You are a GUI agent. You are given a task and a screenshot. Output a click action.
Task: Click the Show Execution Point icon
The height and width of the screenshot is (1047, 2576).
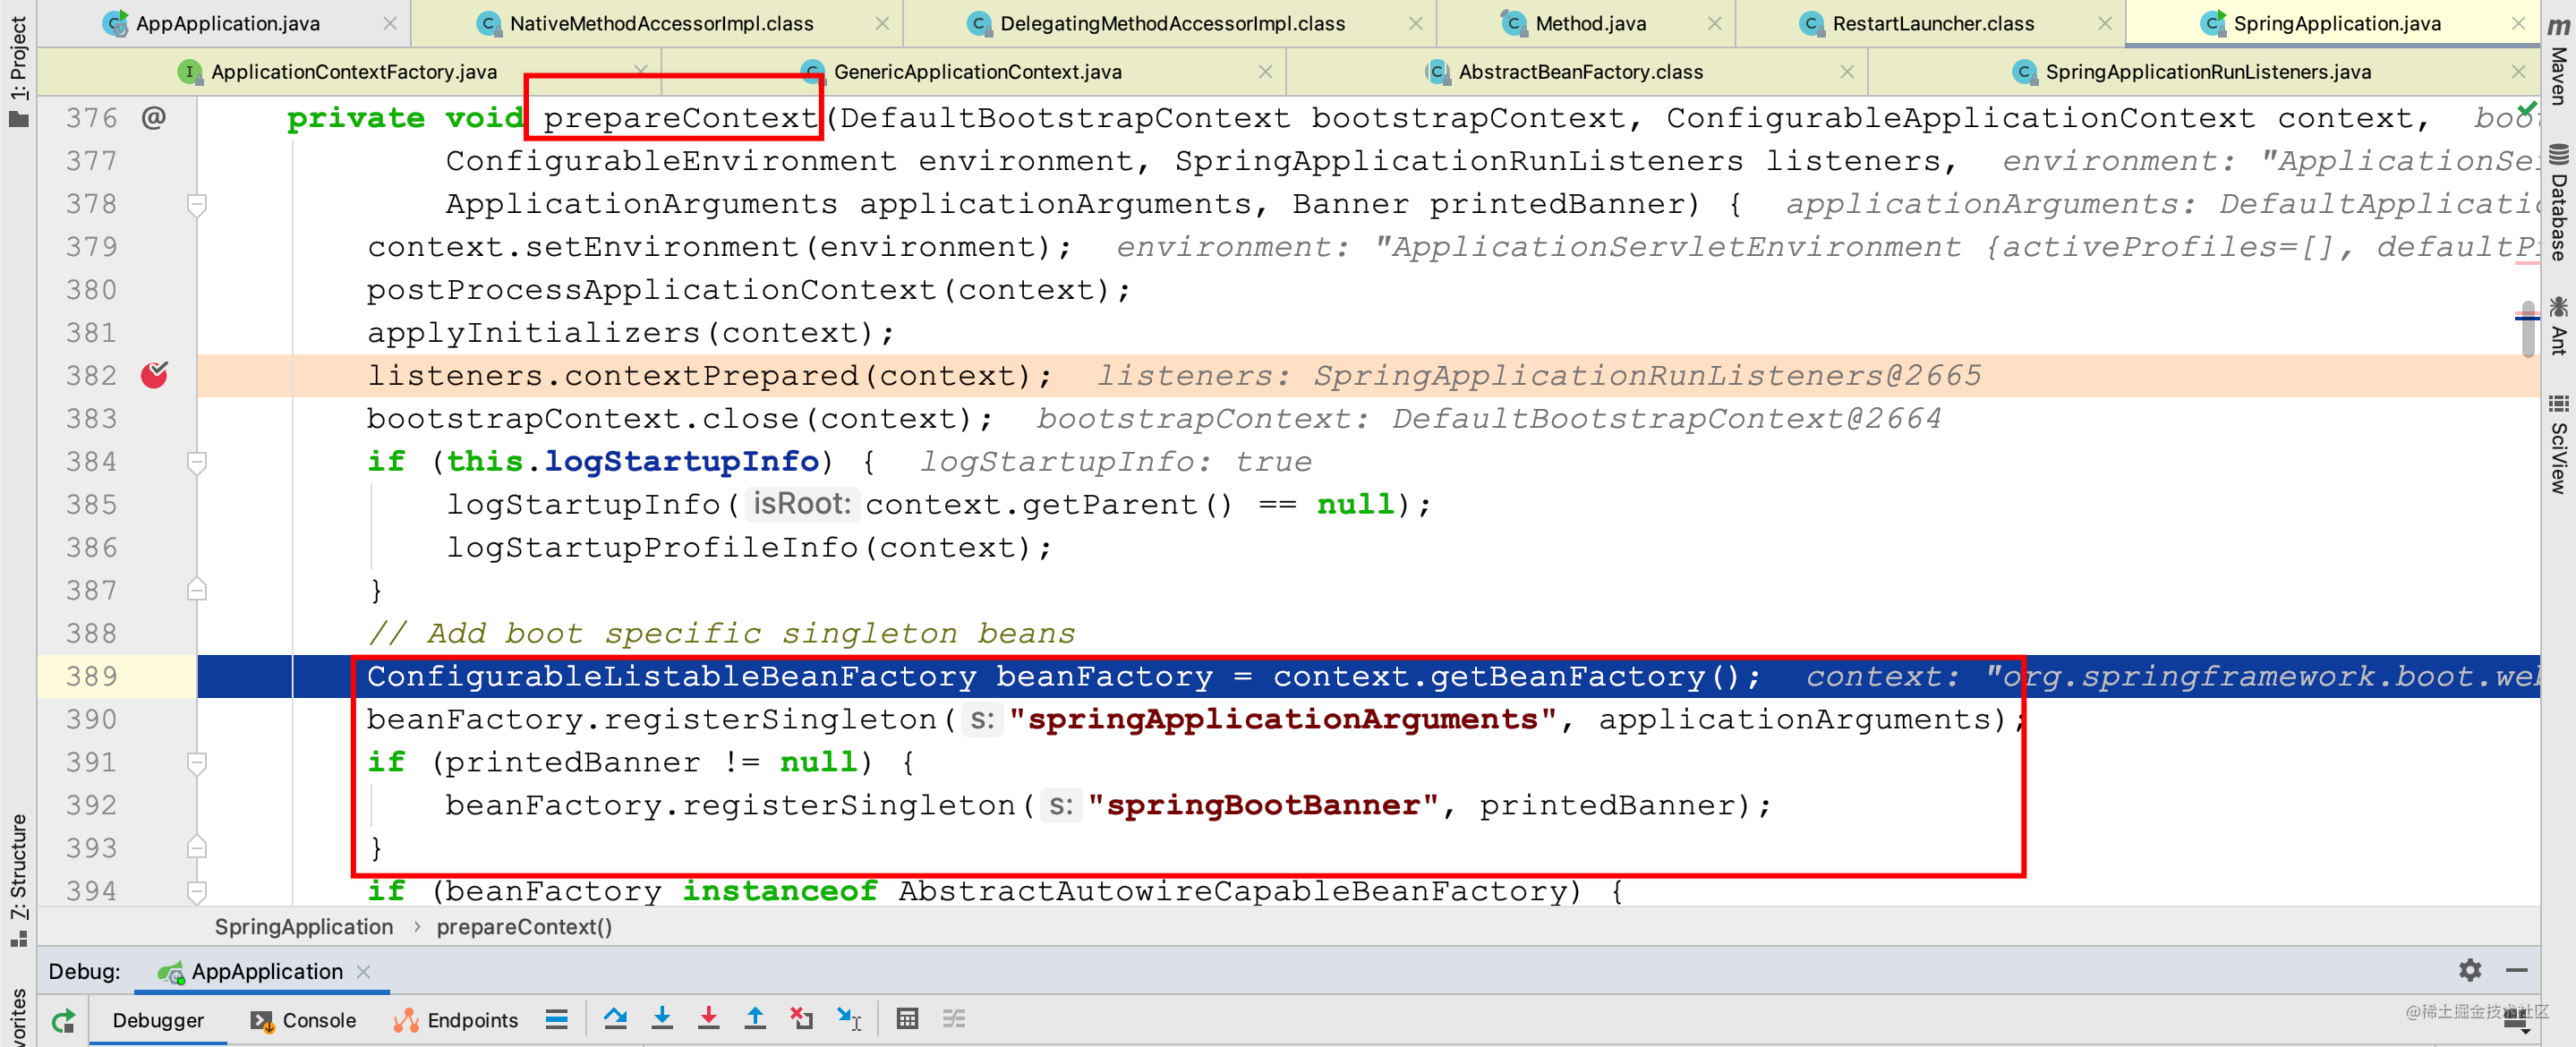[557, 1020]
